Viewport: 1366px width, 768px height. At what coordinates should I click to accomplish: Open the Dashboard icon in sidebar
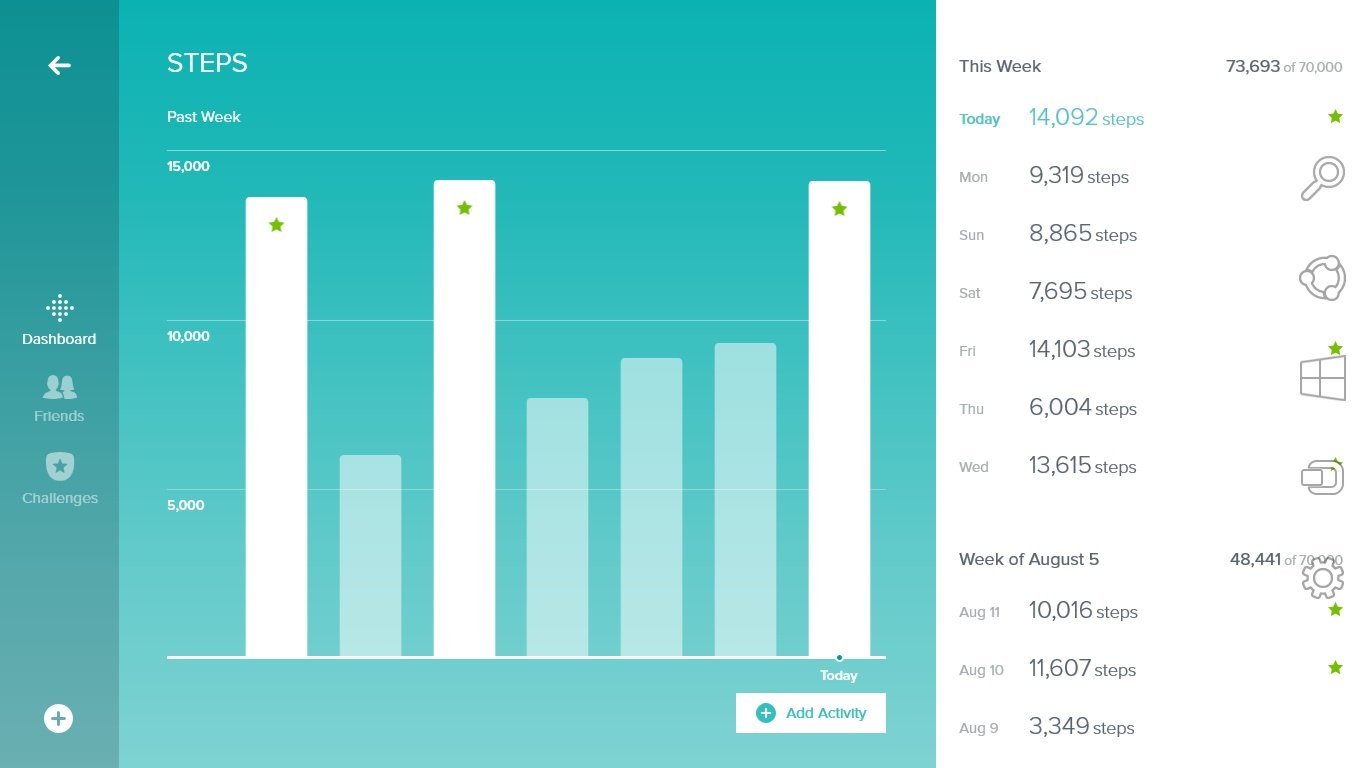[60, 308]
